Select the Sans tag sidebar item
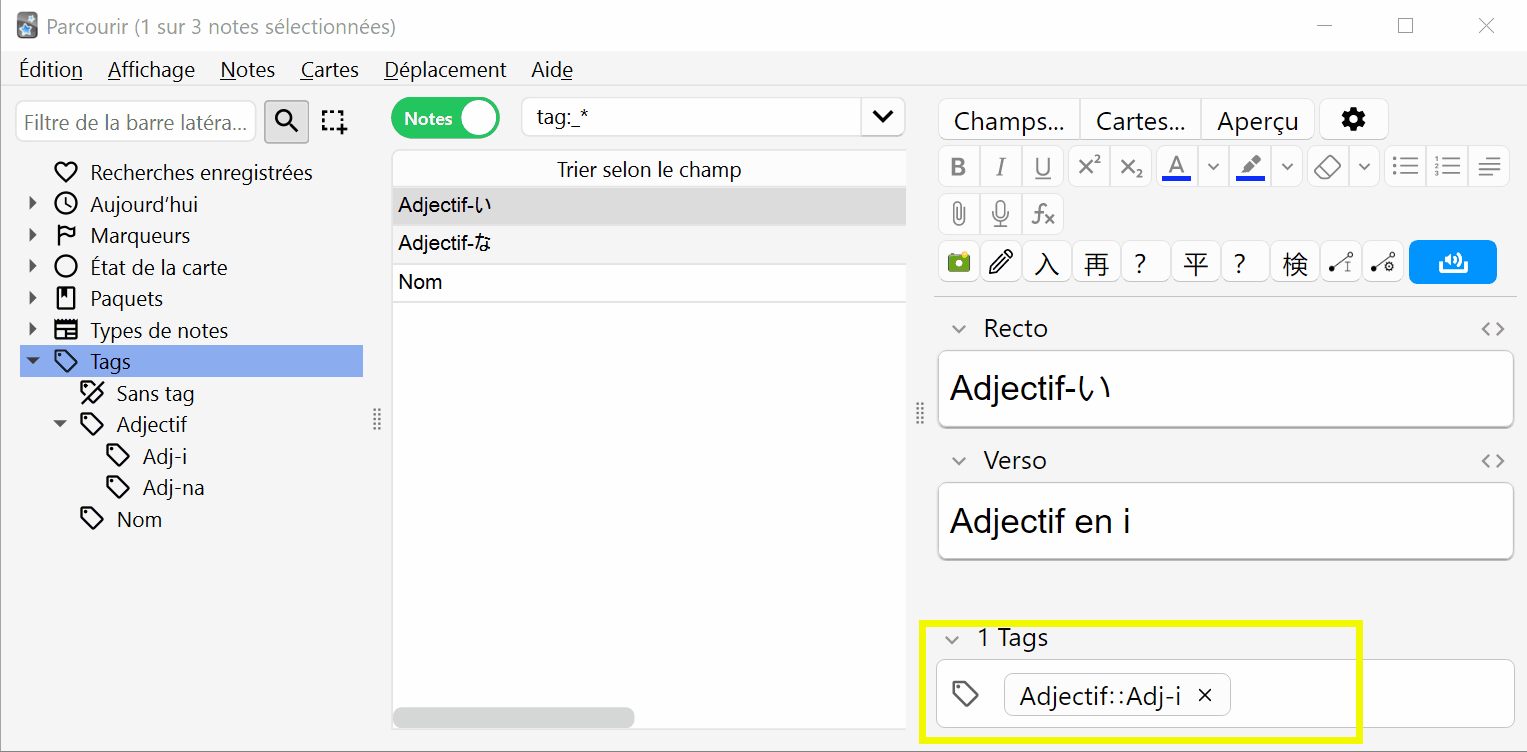Screen dimensions: 1527x752 [x=155, y=393]
